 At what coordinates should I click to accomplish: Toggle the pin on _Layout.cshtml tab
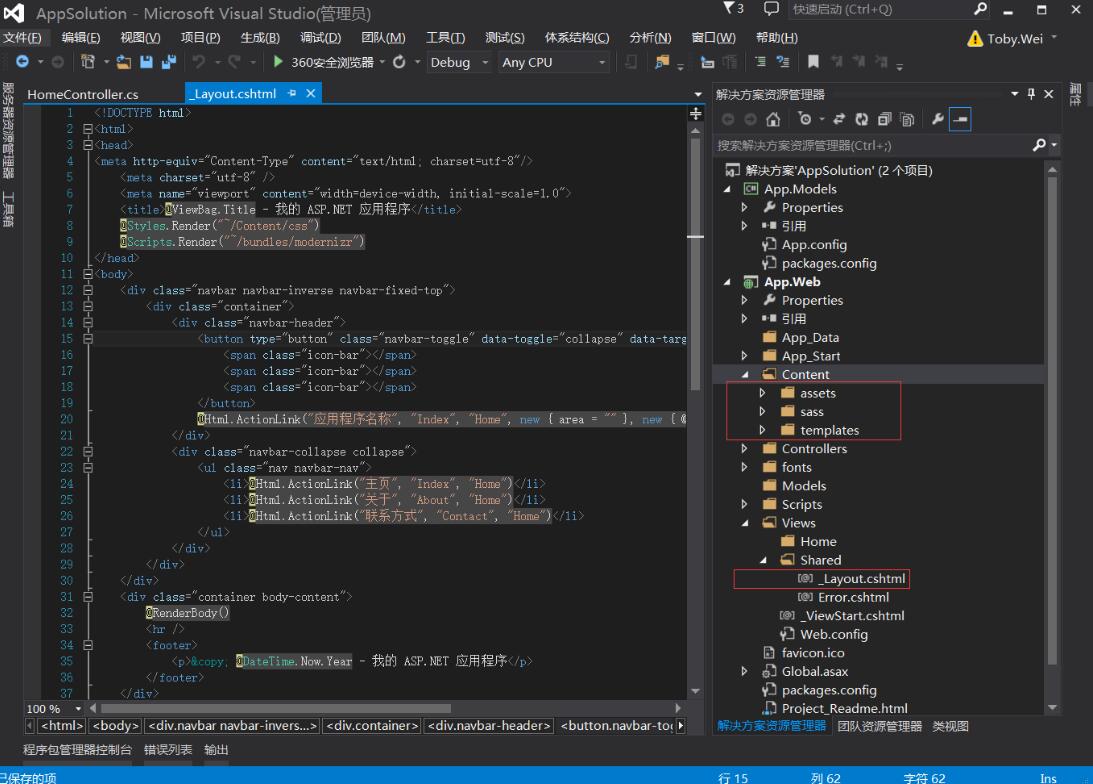pos(292,93)
